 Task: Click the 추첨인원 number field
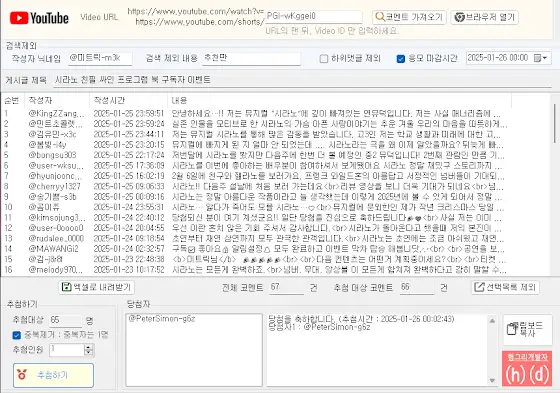coord(67,350)
